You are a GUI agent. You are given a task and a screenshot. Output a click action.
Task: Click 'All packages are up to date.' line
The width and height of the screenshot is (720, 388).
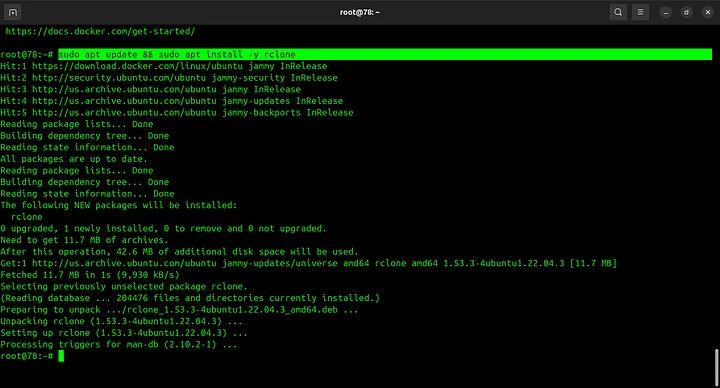[x=74, y=159]
